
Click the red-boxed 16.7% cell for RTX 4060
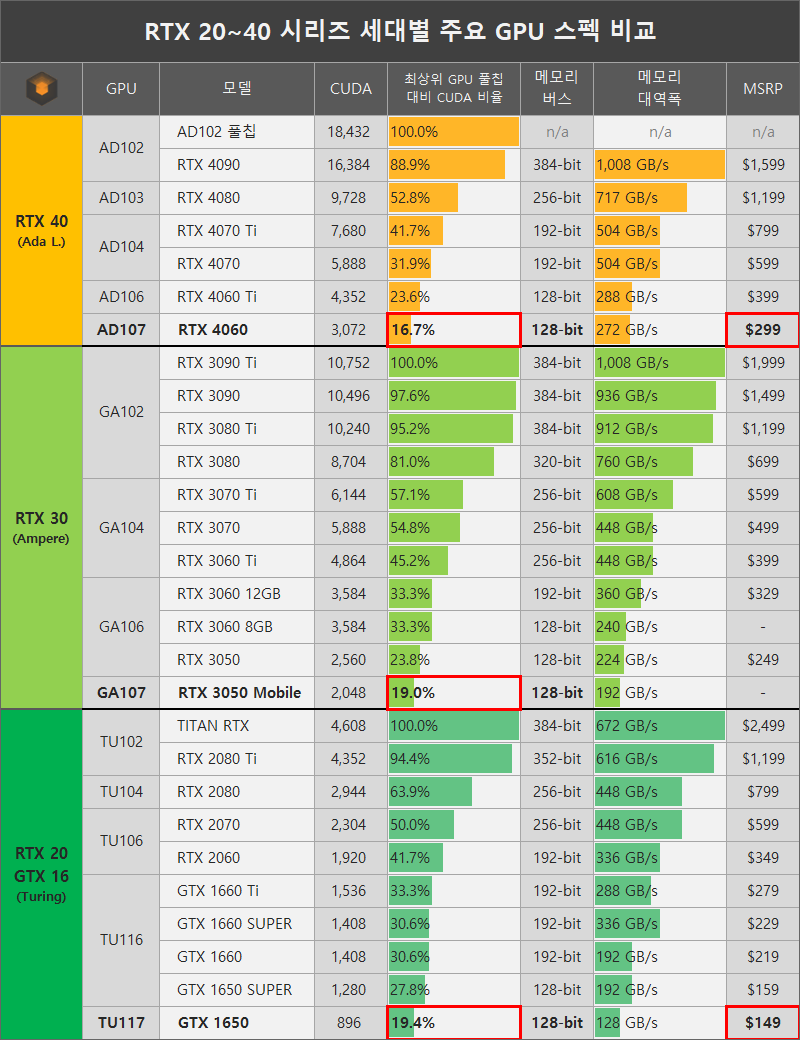click(453, 329)
